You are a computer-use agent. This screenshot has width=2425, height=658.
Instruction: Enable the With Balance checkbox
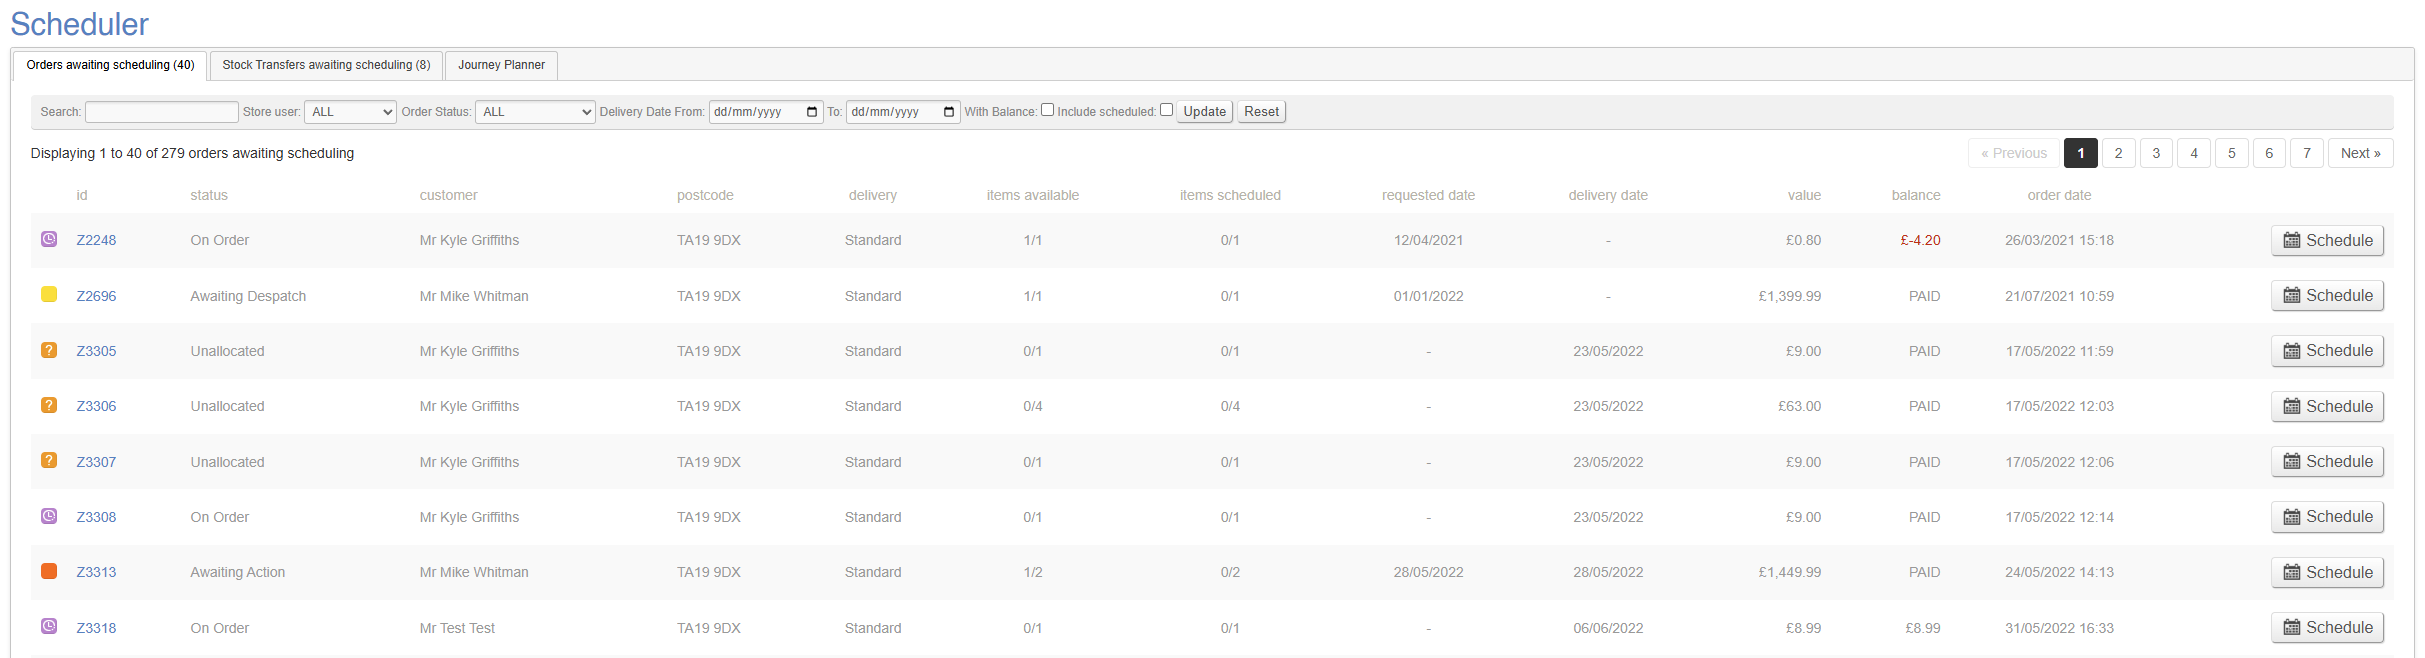pyautogui.click(x=1047, y=110)
